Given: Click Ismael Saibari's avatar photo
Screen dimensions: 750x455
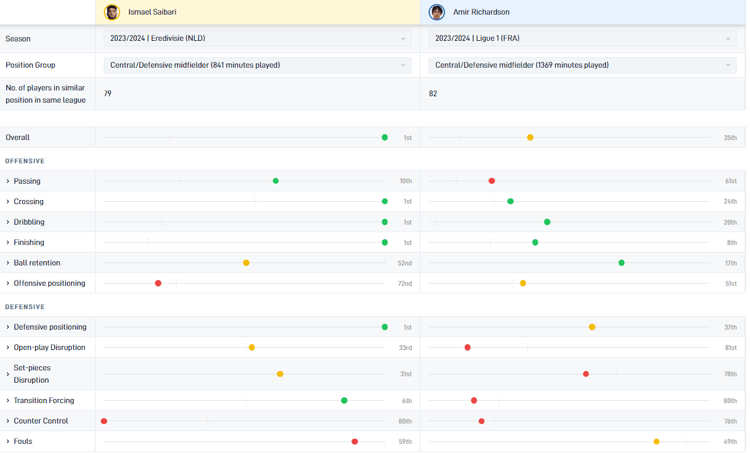Looking at the screenshot, I should pos(112,12).
